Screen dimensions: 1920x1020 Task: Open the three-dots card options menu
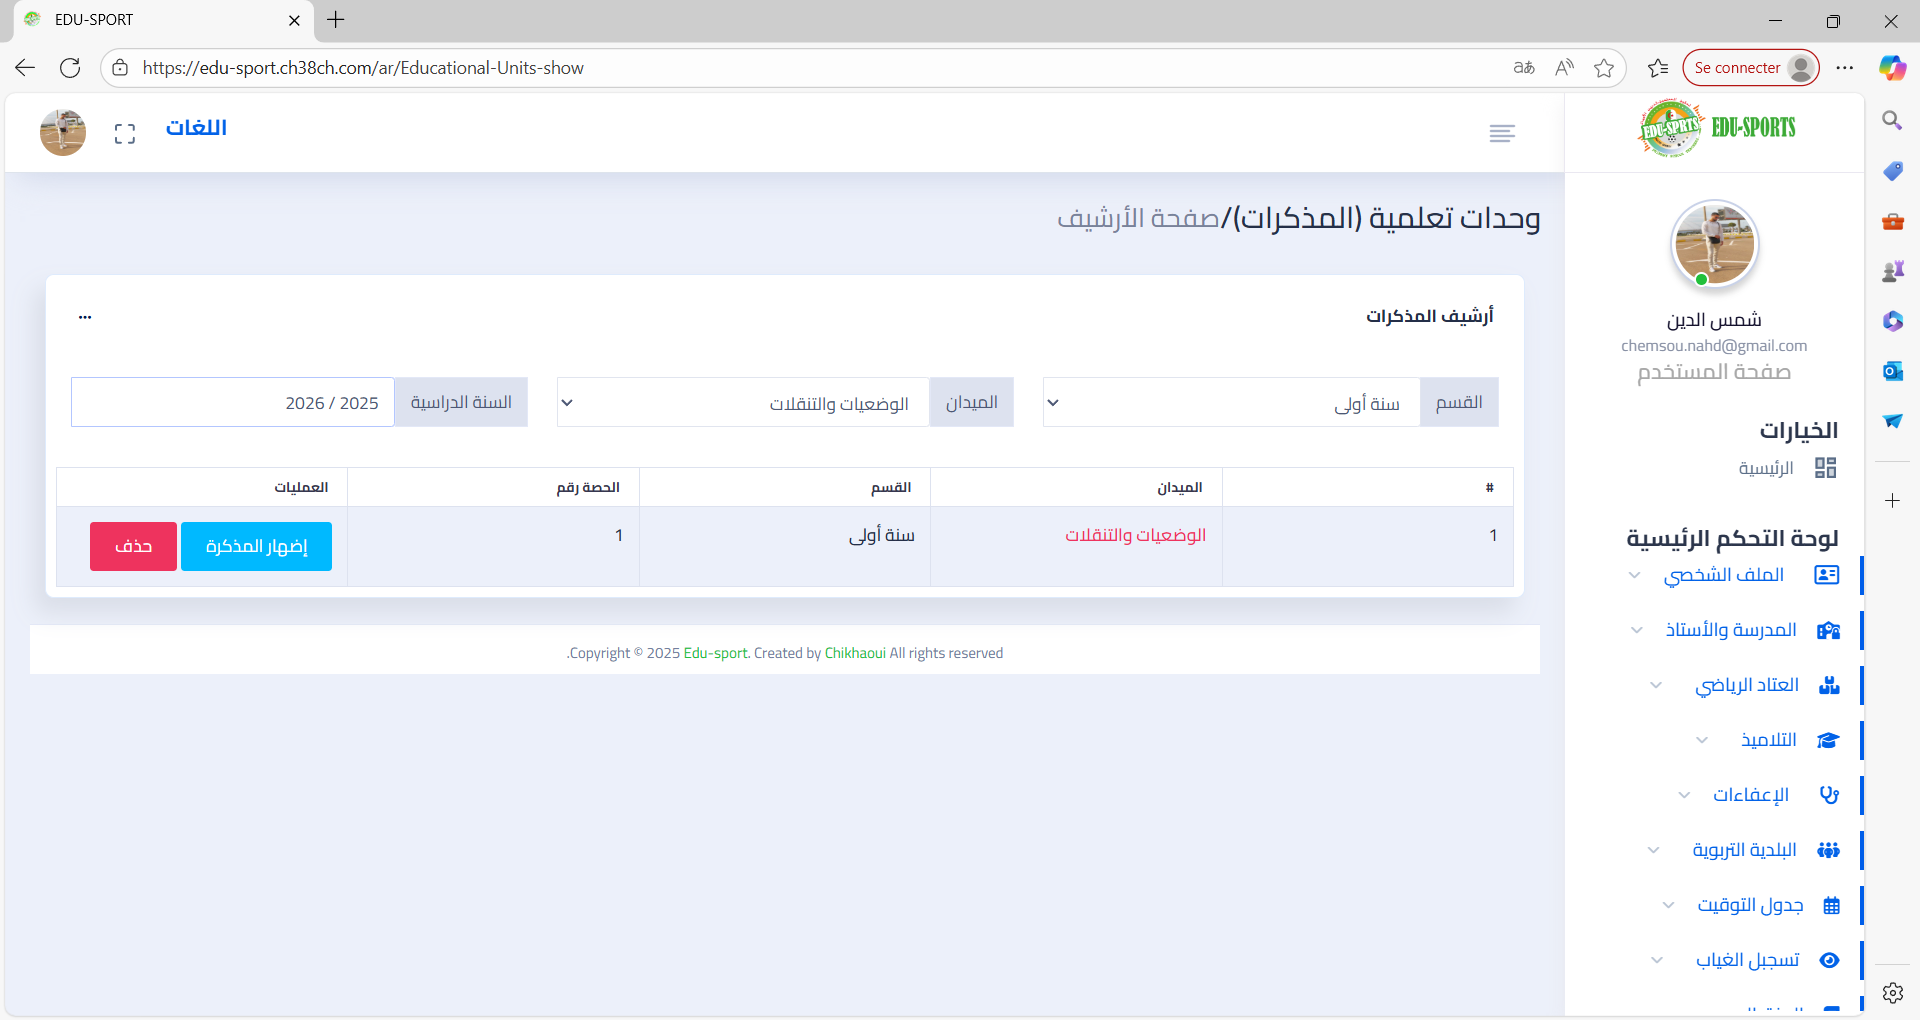pyautogui.click(x=85, y=317)
